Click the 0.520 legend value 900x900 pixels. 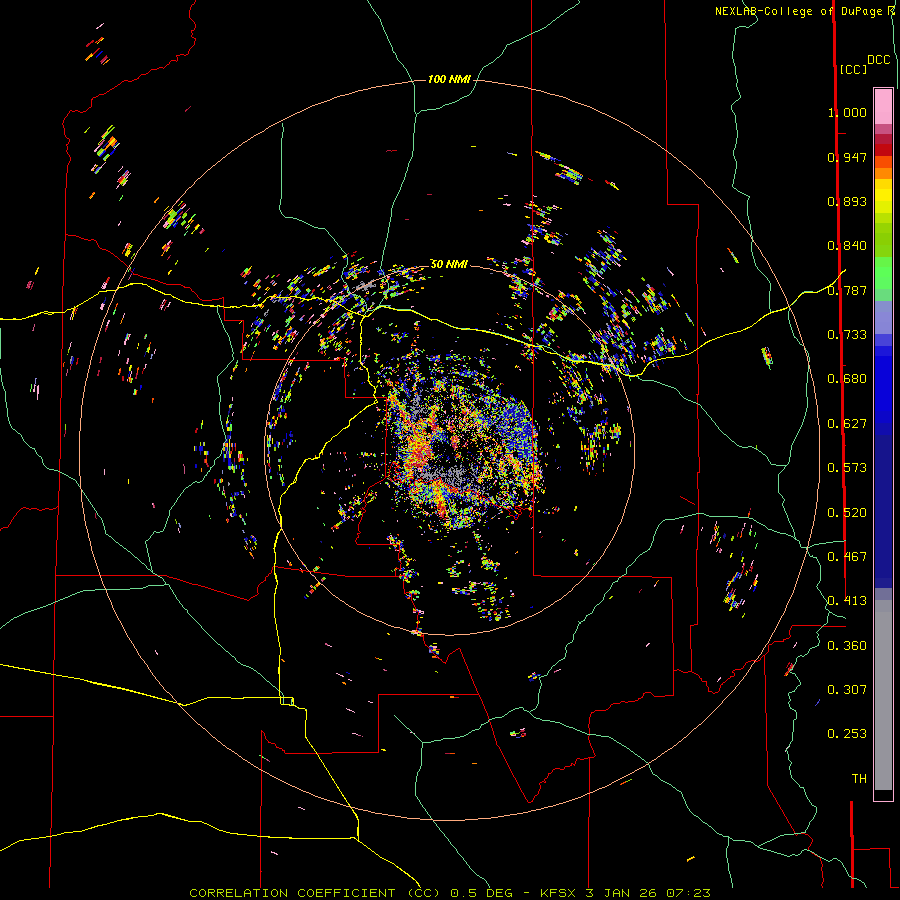(847, 513)
